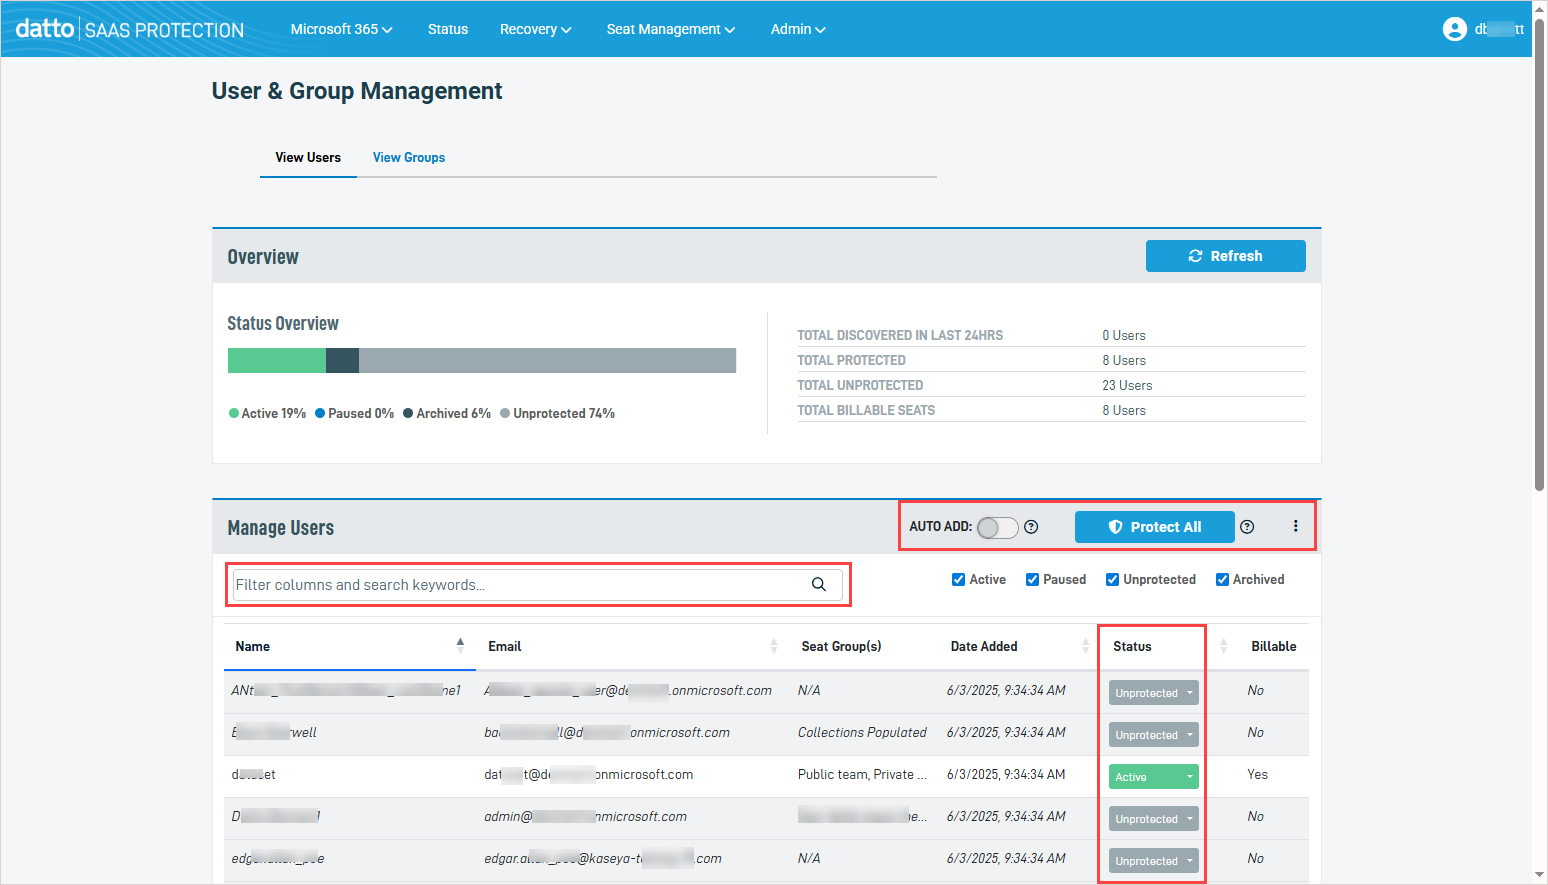Image resolution: width=1548 pixels, height=885 pixels.
Task: Open the Seat Management dropdown
Action: click(670, 29)
